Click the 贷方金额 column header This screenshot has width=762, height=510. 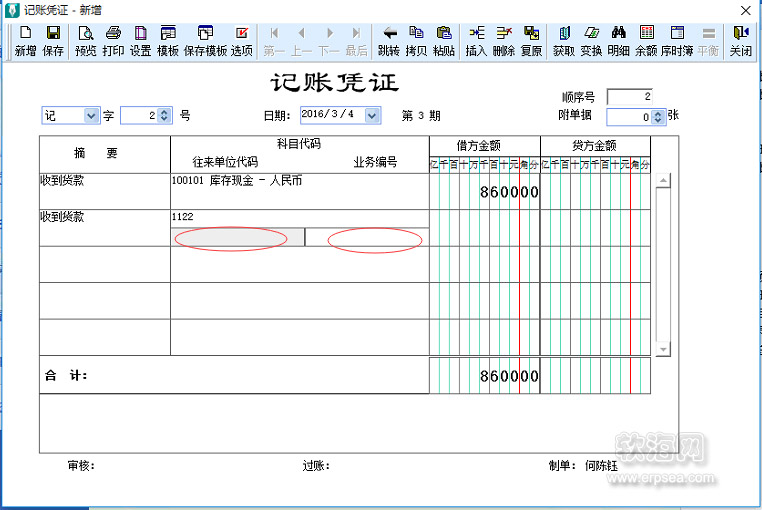594,145
